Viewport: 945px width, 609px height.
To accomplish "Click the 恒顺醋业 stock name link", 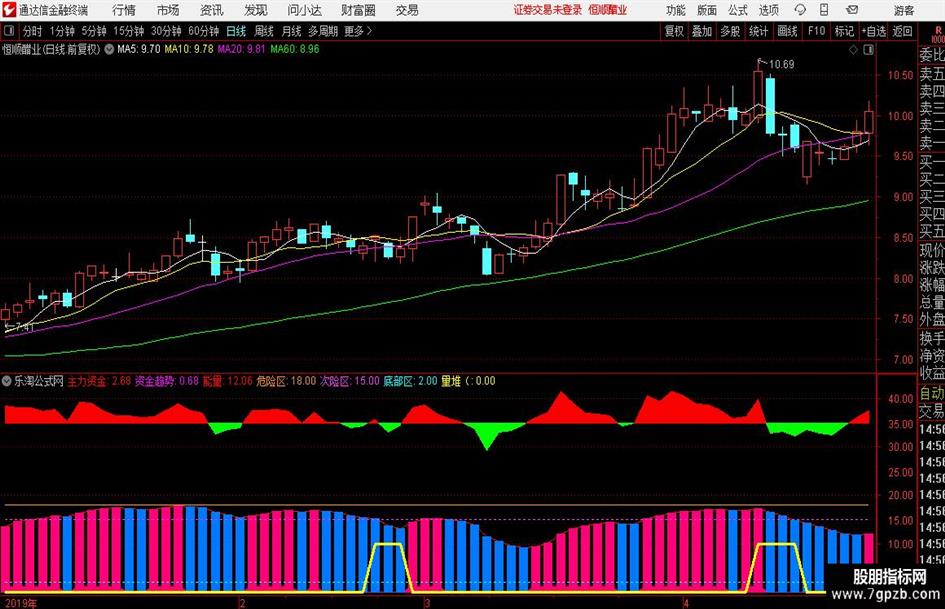I will [x=608, y=10].
